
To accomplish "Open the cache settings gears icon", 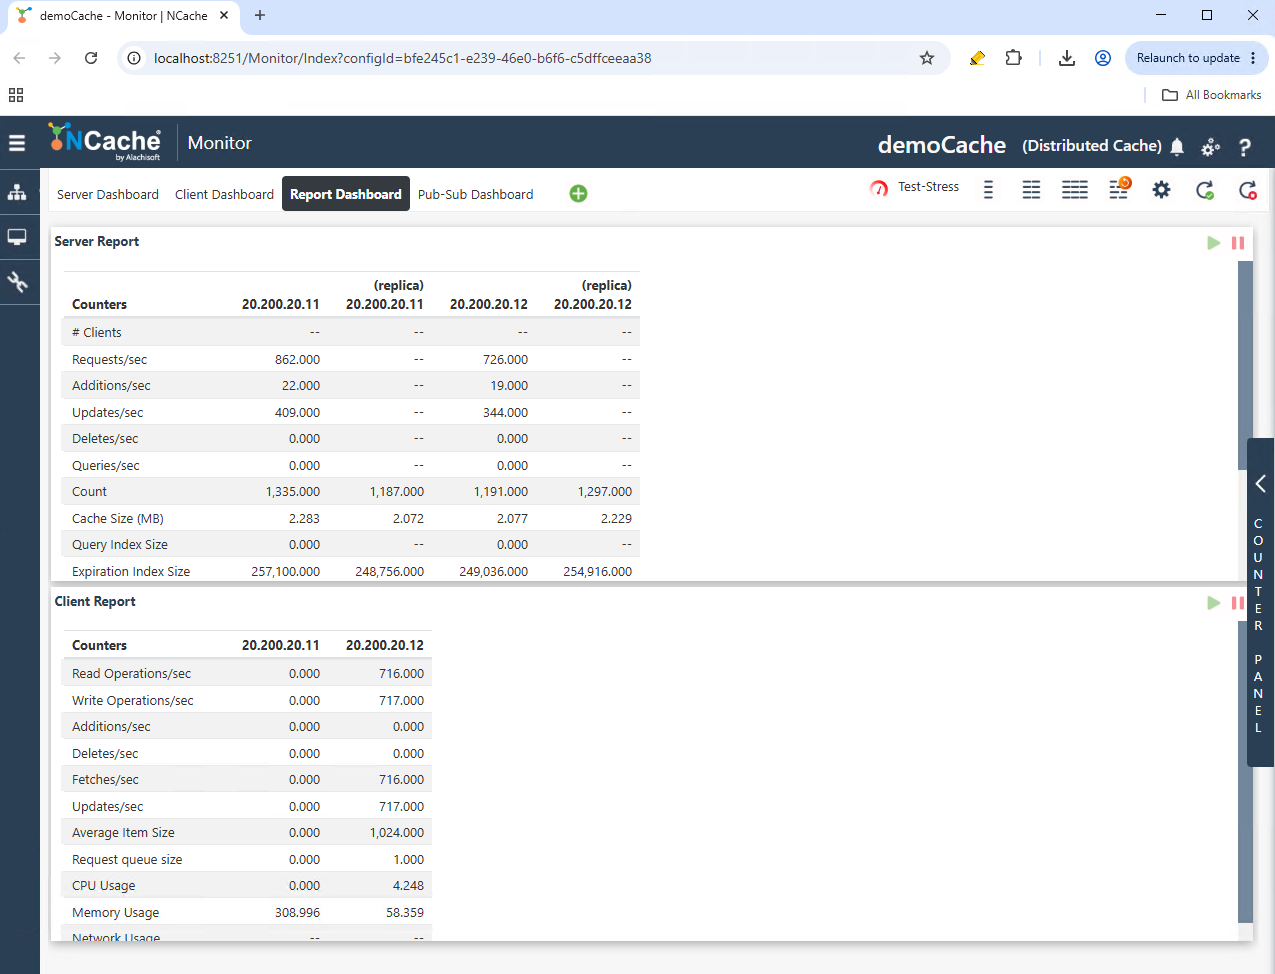I will [1211, 147].
